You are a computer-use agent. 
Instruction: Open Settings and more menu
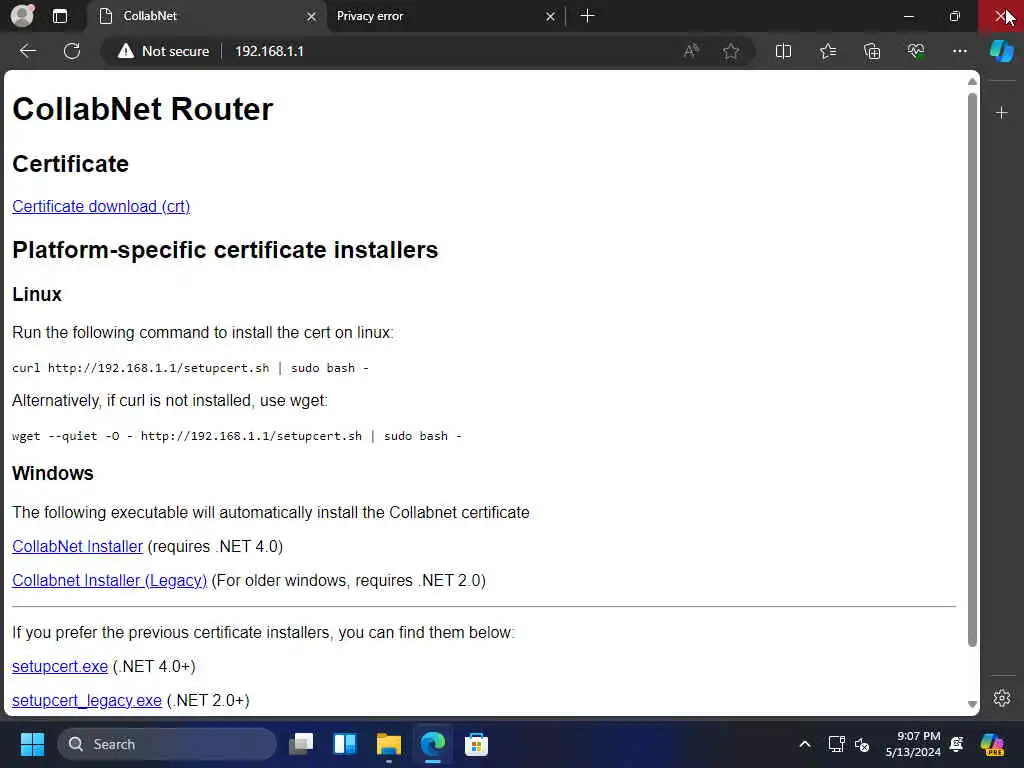pos(959,51)
